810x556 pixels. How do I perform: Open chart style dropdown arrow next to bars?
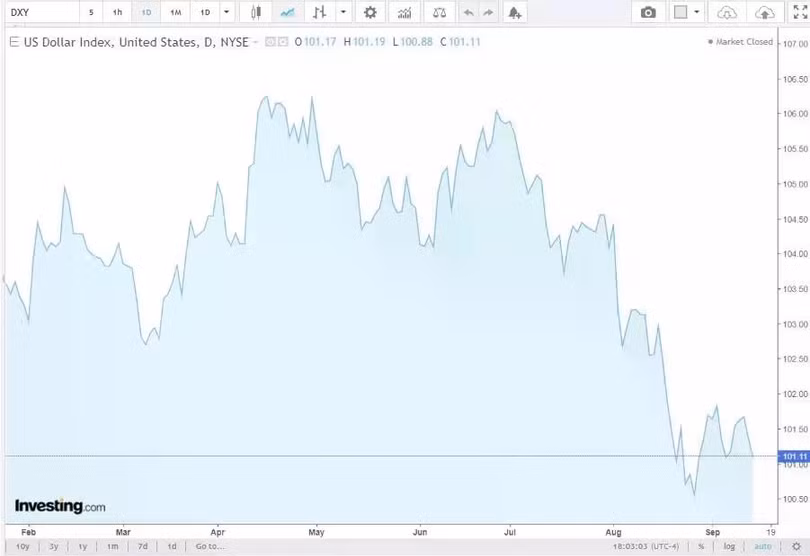[x=343, y=12]
